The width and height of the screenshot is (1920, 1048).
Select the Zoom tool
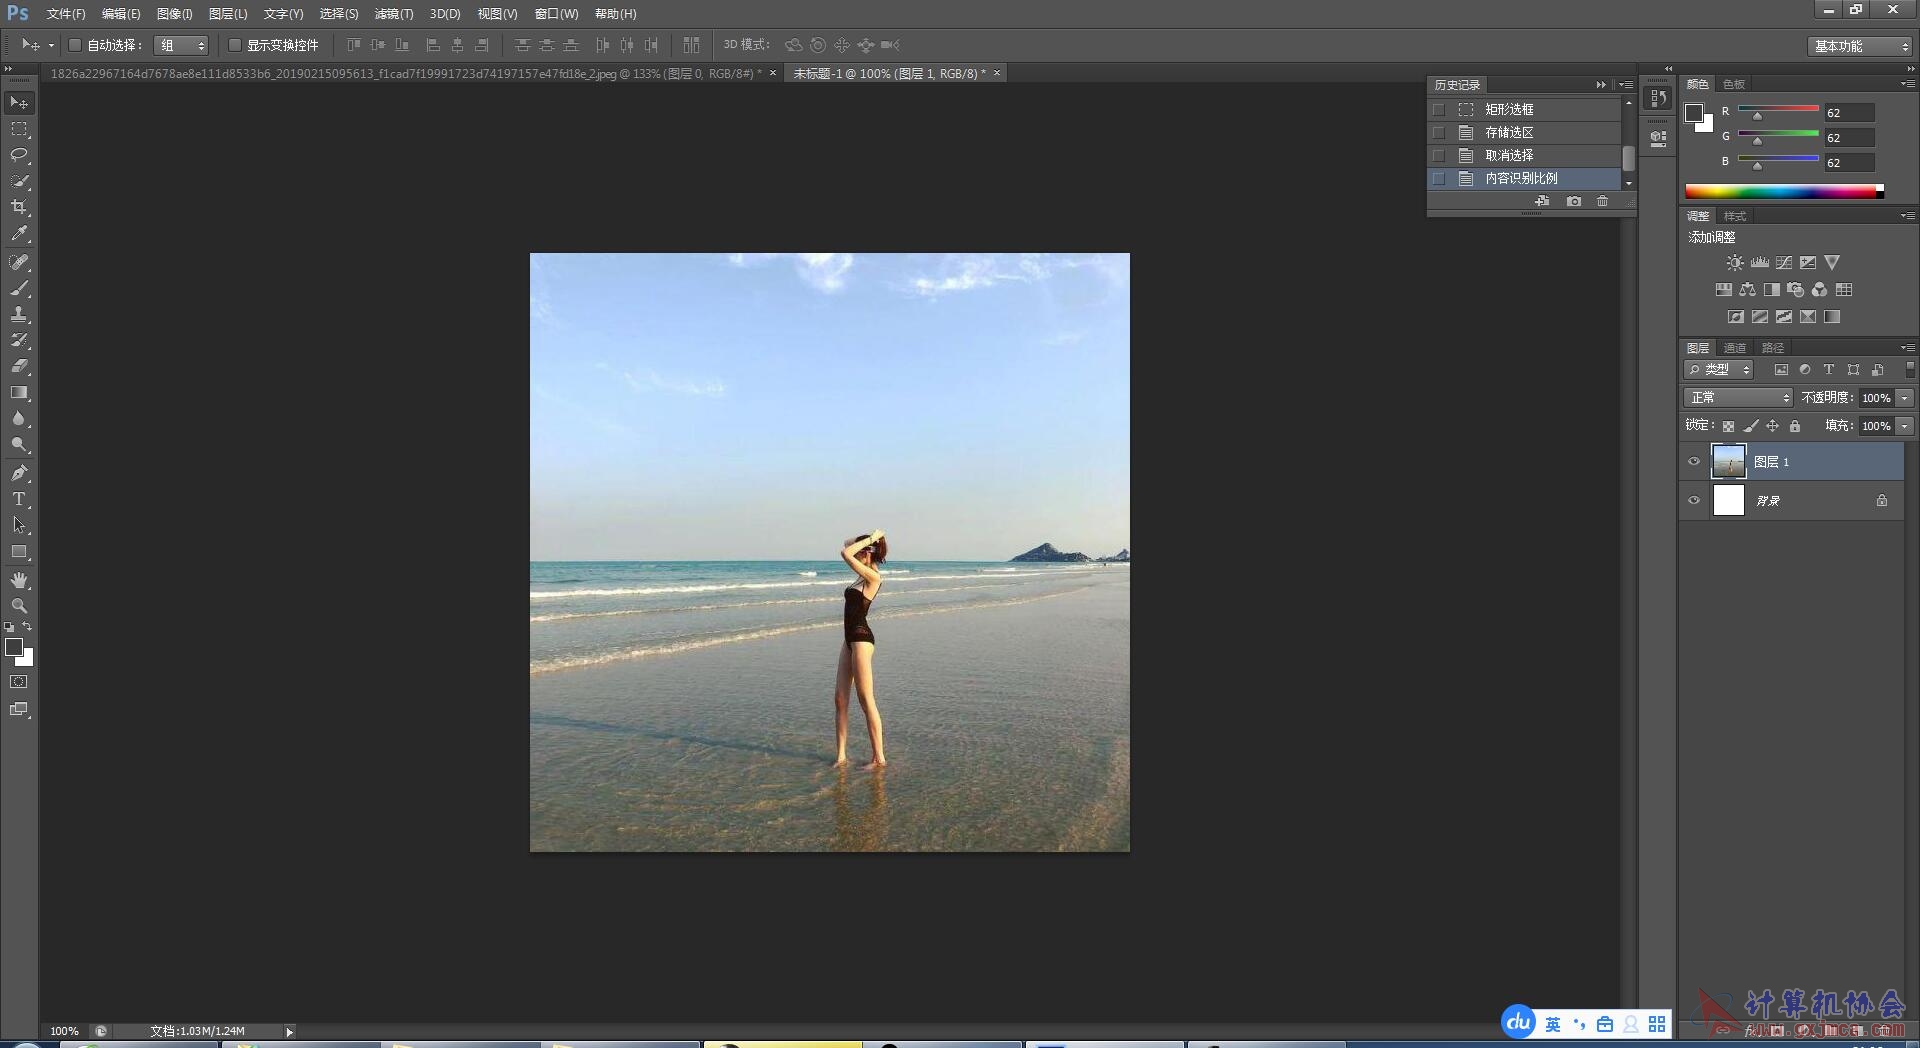click(19, 606)
